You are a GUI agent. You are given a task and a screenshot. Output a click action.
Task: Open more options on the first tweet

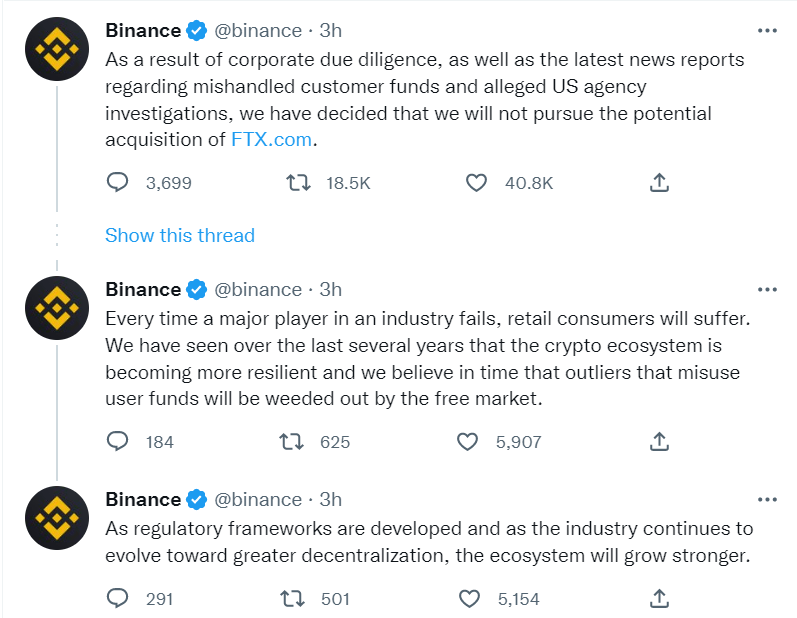767,31
